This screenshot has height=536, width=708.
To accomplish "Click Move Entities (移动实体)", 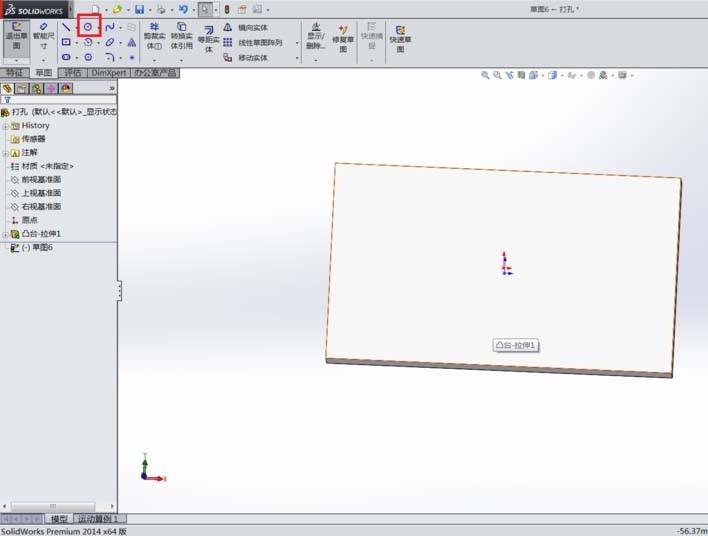I will click(x=246, y=57).
